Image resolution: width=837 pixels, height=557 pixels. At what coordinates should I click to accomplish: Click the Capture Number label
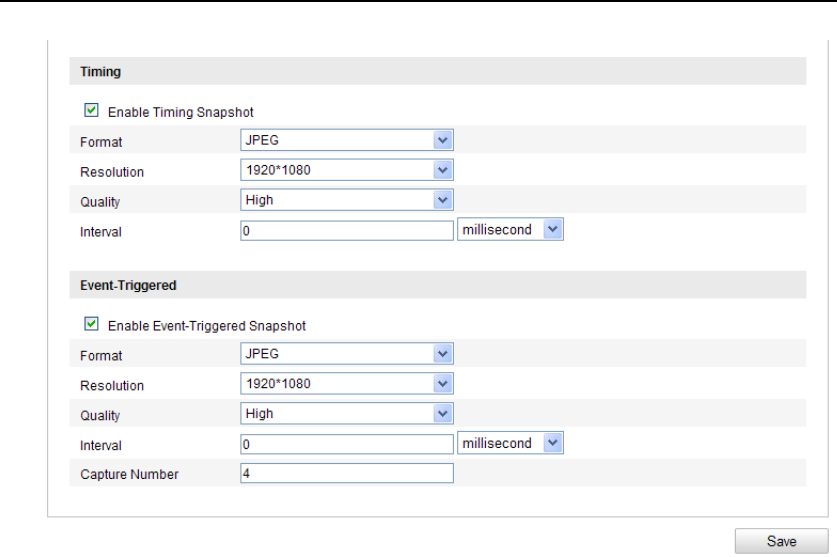pyautogui.click(x=129, y=474)
